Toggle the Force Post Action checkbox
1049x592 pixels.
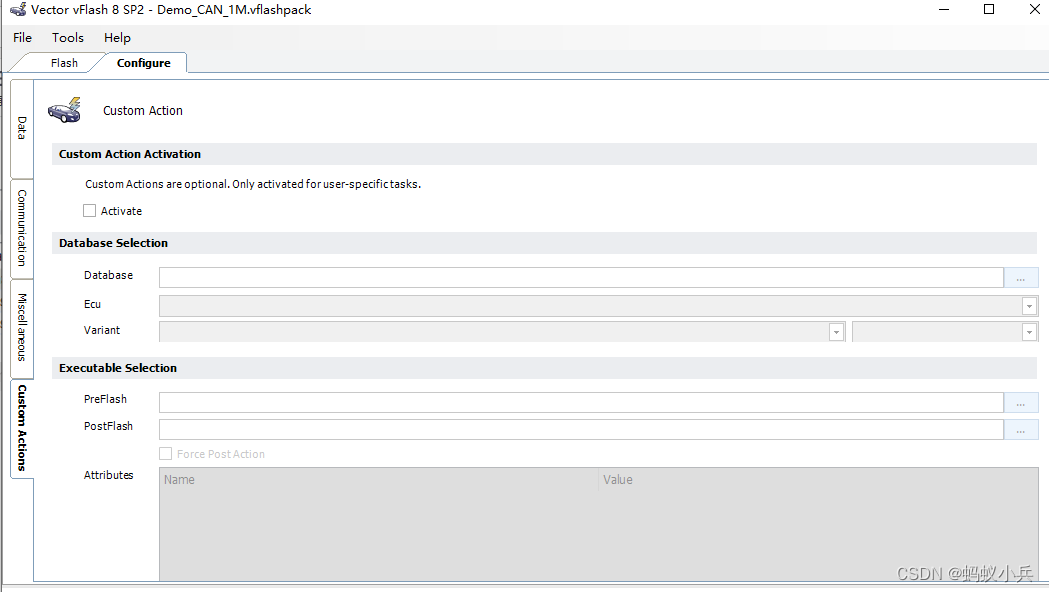pos(166,454)
